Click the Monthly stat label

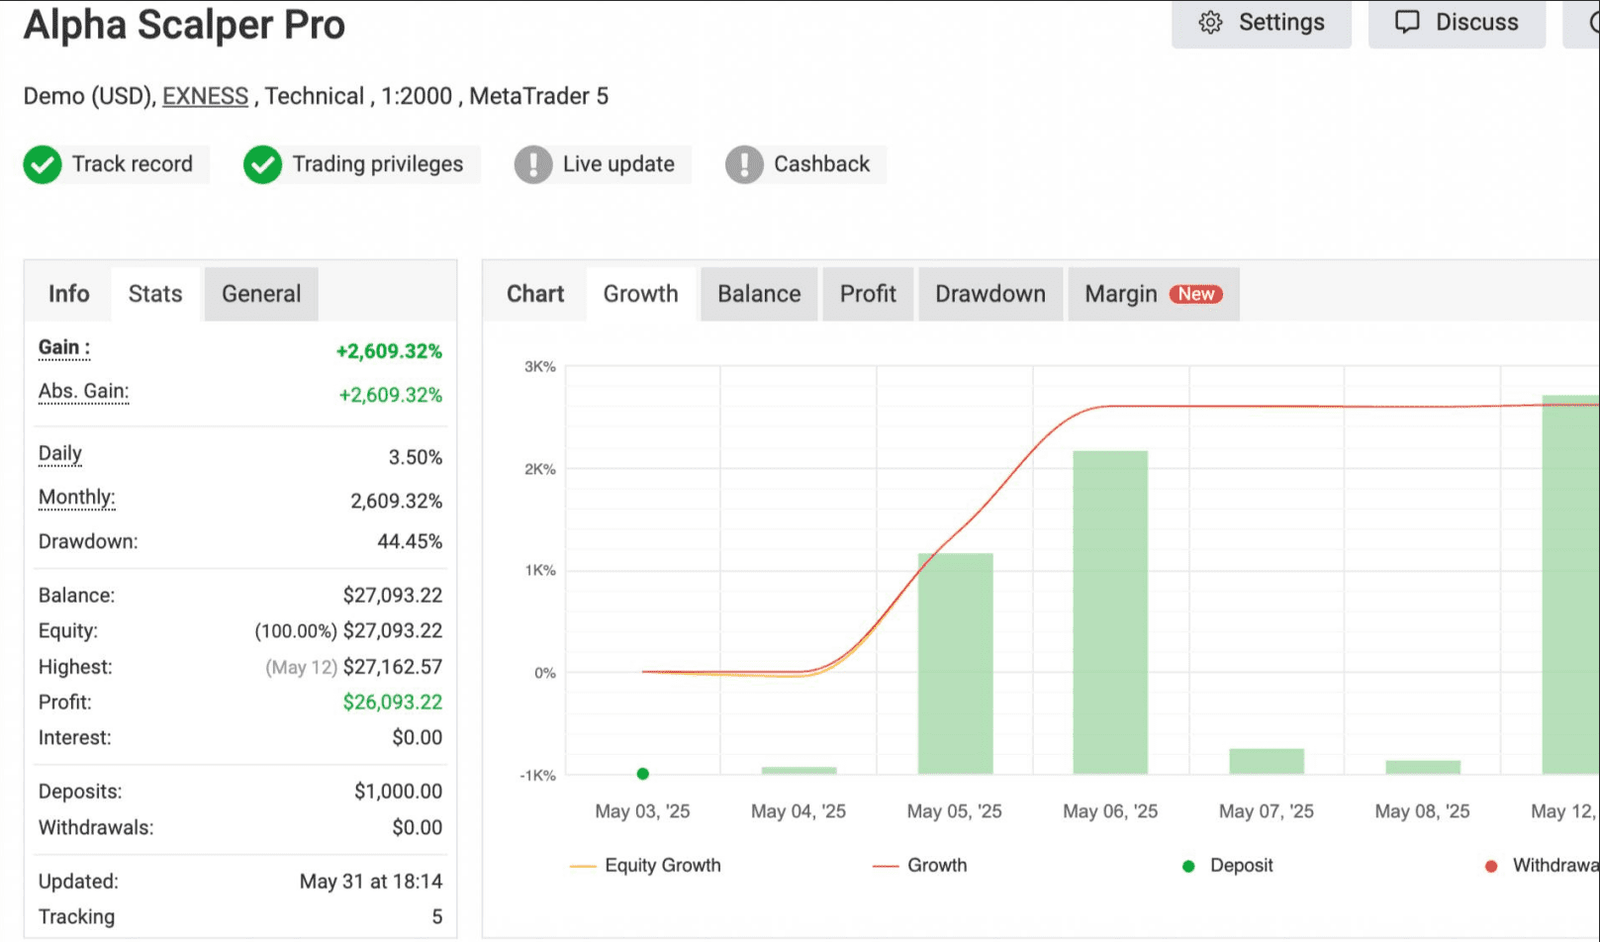pyautogui.click(x=77, y=497)
